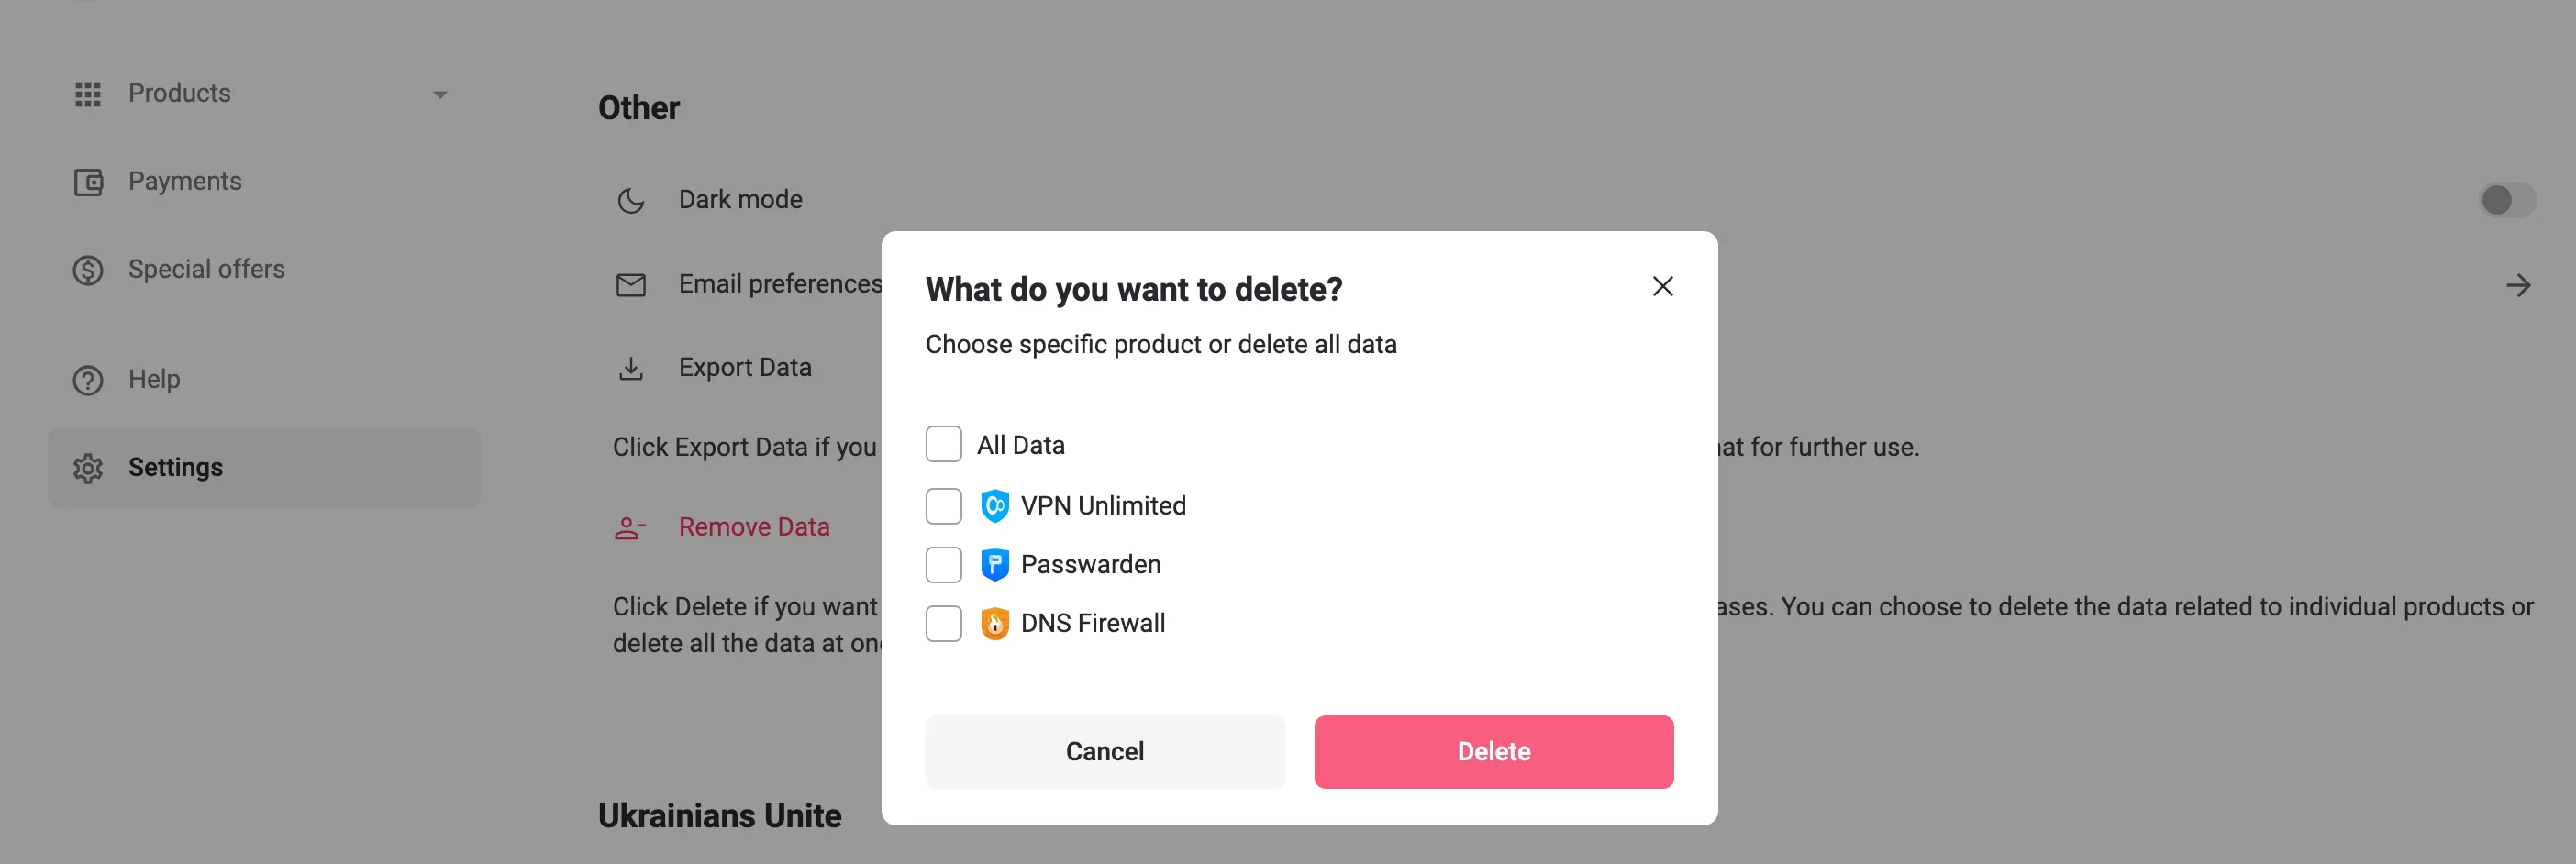2576x864 pixels.
Task: Click the DNS Firewall shield icon
Action: click(994, 624)
